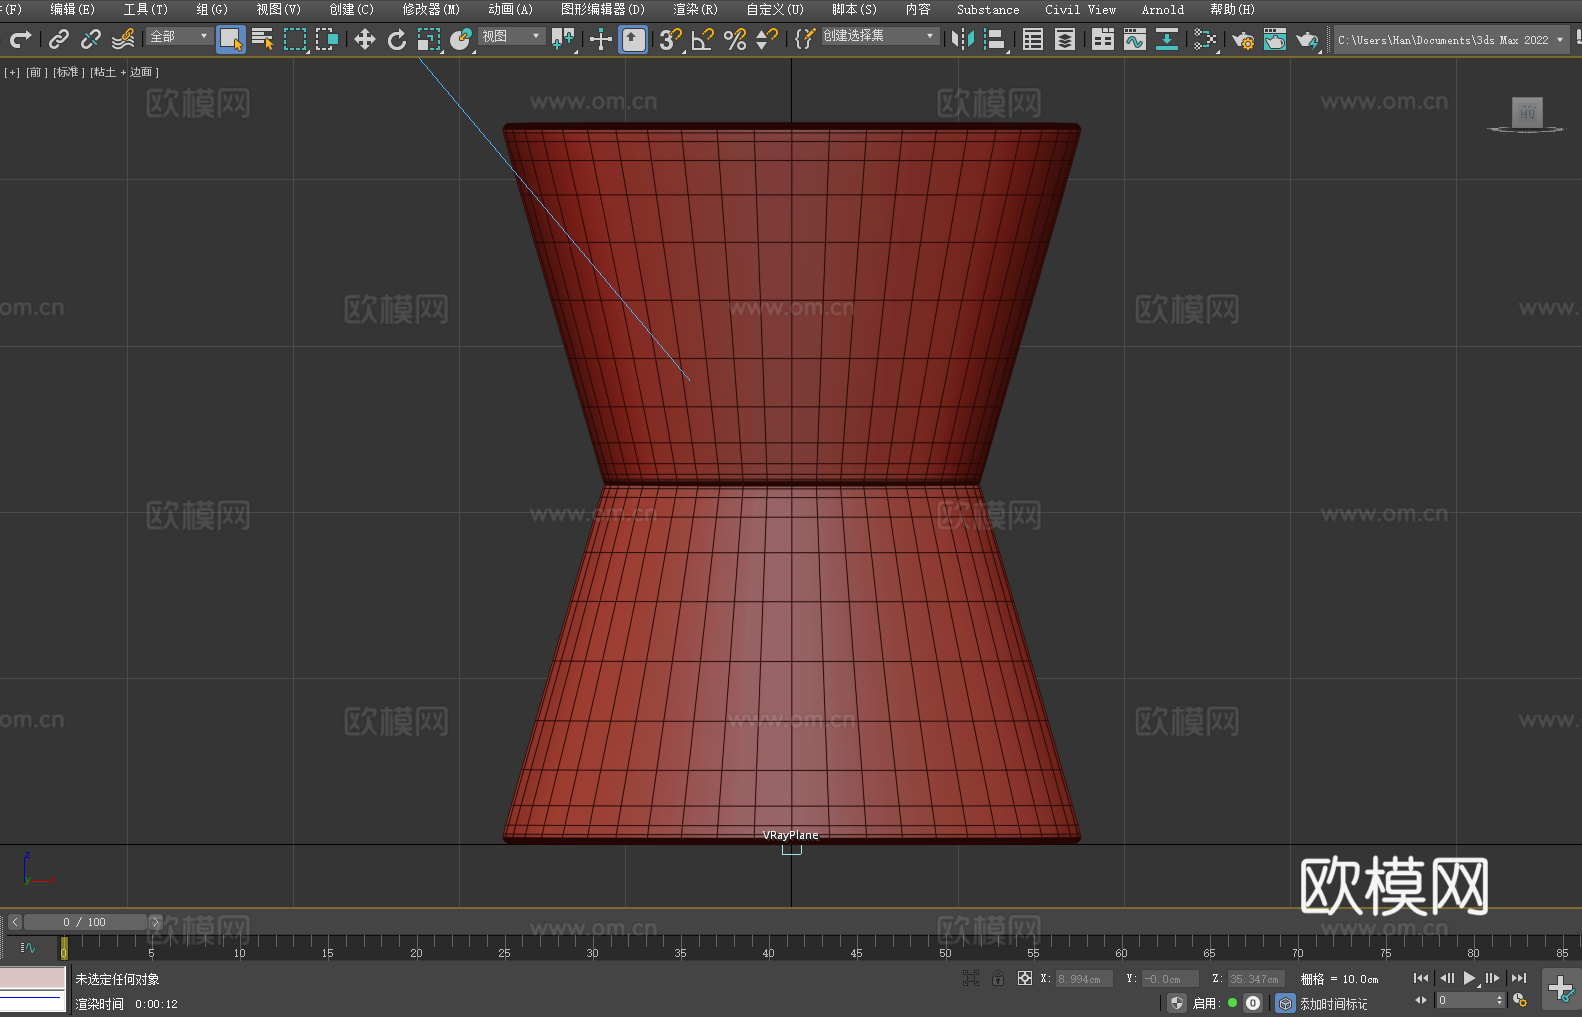Open Render Setup teapot icon
The image size is (1582, 1017).
pyautogui.click(x=1243, y=39)
